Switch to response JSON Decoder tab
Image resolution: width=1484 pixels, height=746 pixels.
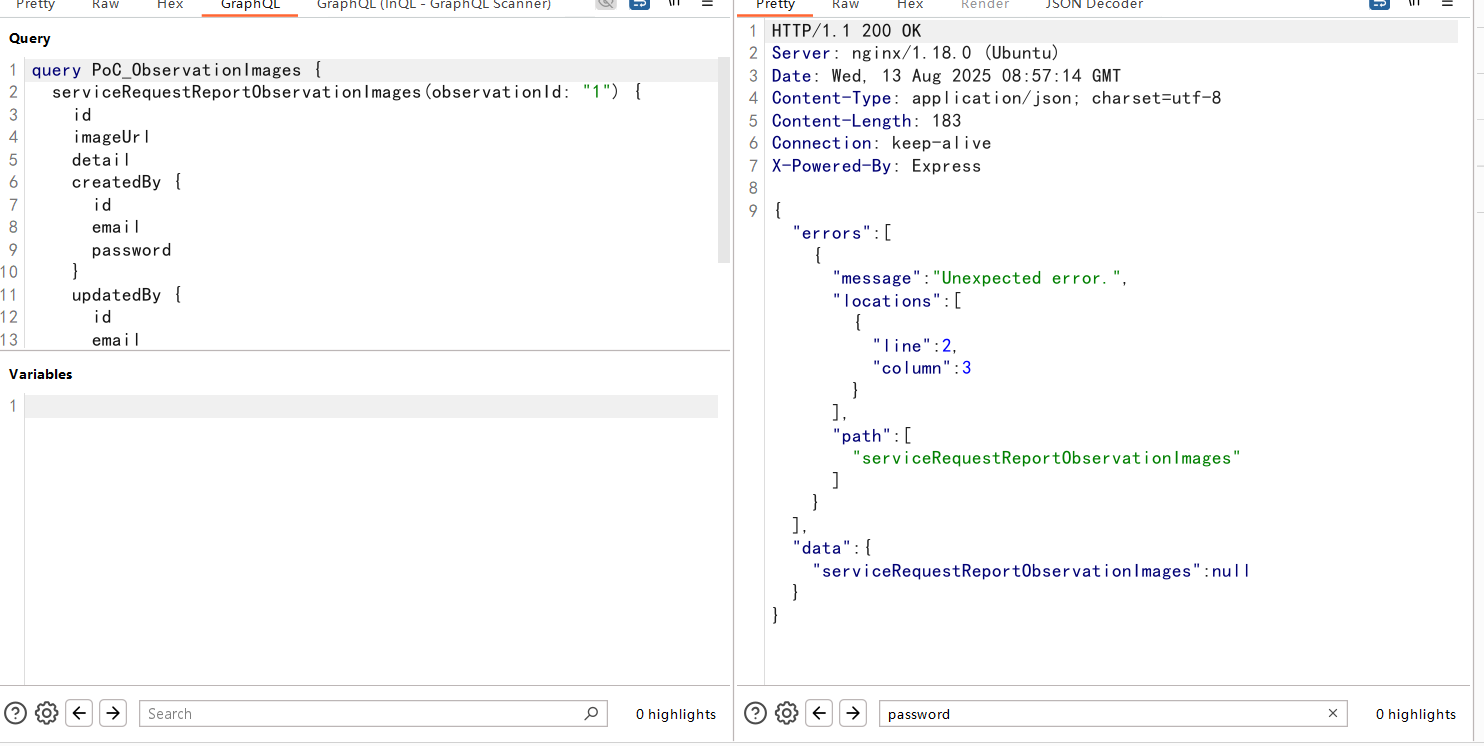(x=1094, y=5)
